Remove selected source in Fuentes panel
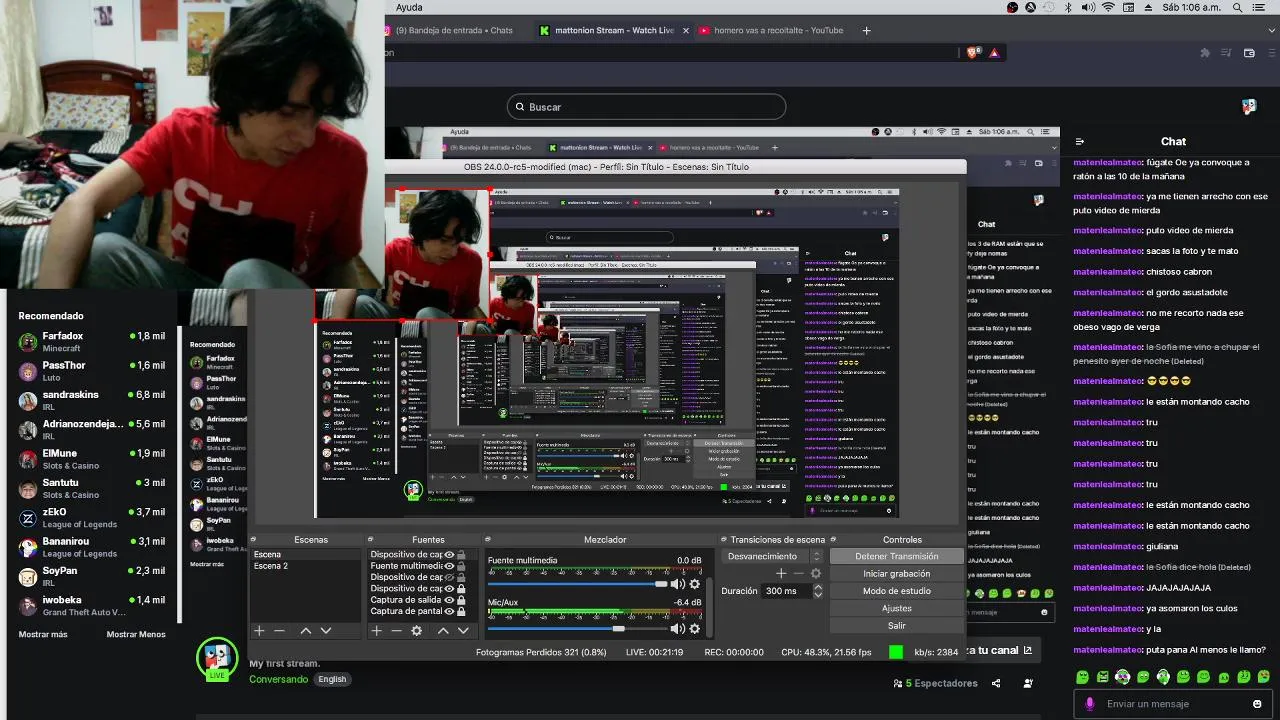The width and height of the screenshot is (1280, 720). pyautogui.click(x=396, y=631)
